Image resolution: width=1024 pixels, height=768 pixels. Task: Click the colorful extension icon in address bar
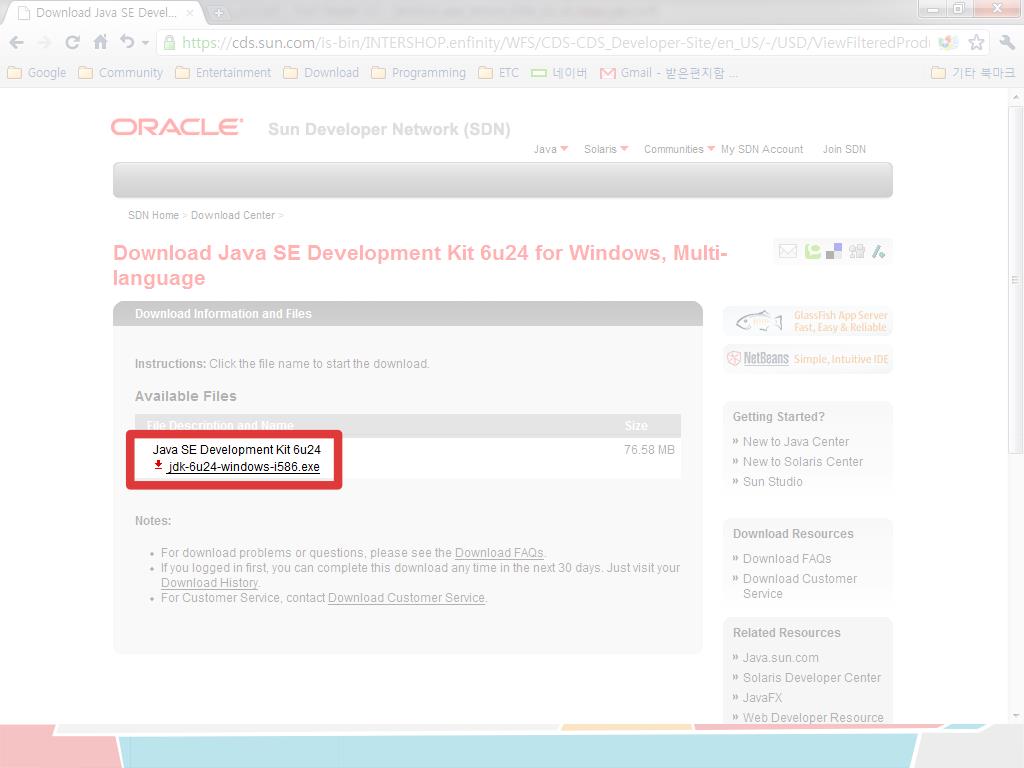[948, 43]
